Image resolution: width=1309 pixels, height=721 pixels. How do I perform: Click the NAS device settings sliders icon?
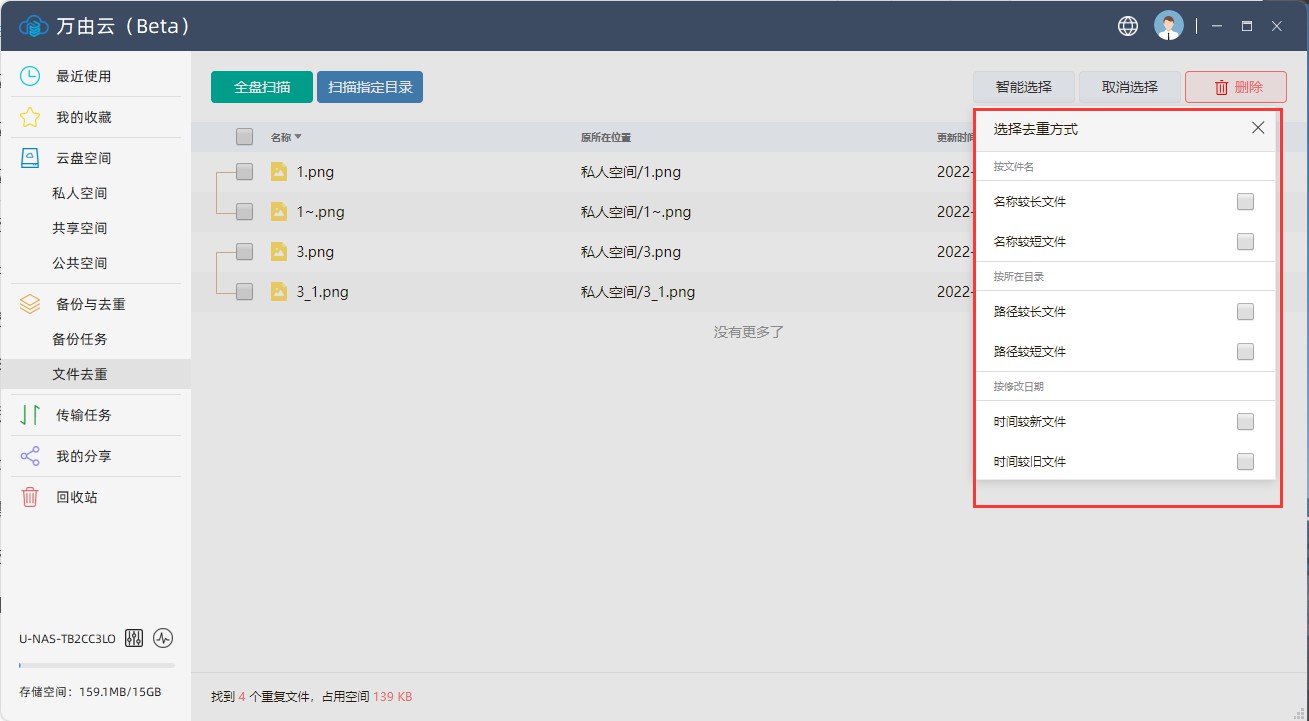click(134, 638)
